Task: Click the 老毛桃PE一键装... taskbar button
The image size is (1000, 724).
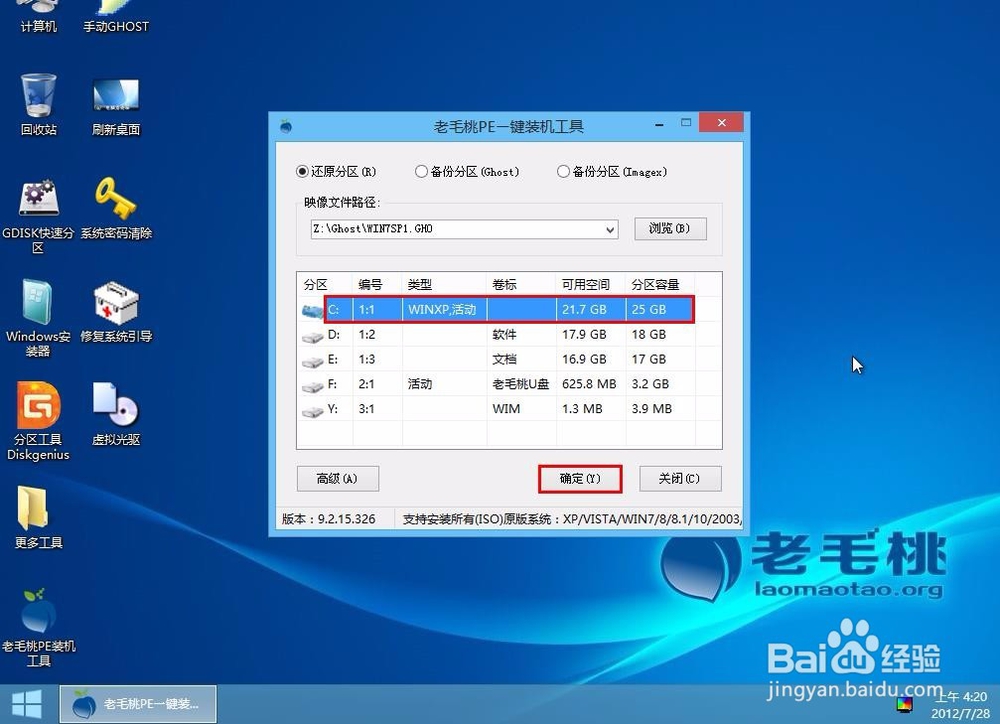Action: (138, 704)
